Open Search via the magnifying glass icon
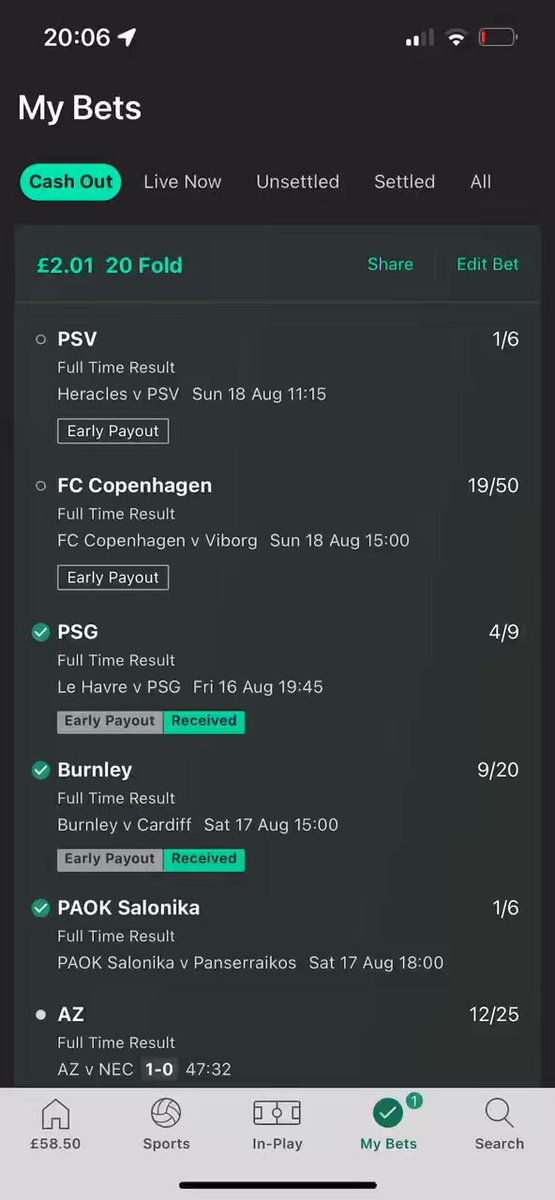Viewport: 555px width, 1200px height. (x=499, y=1113)
